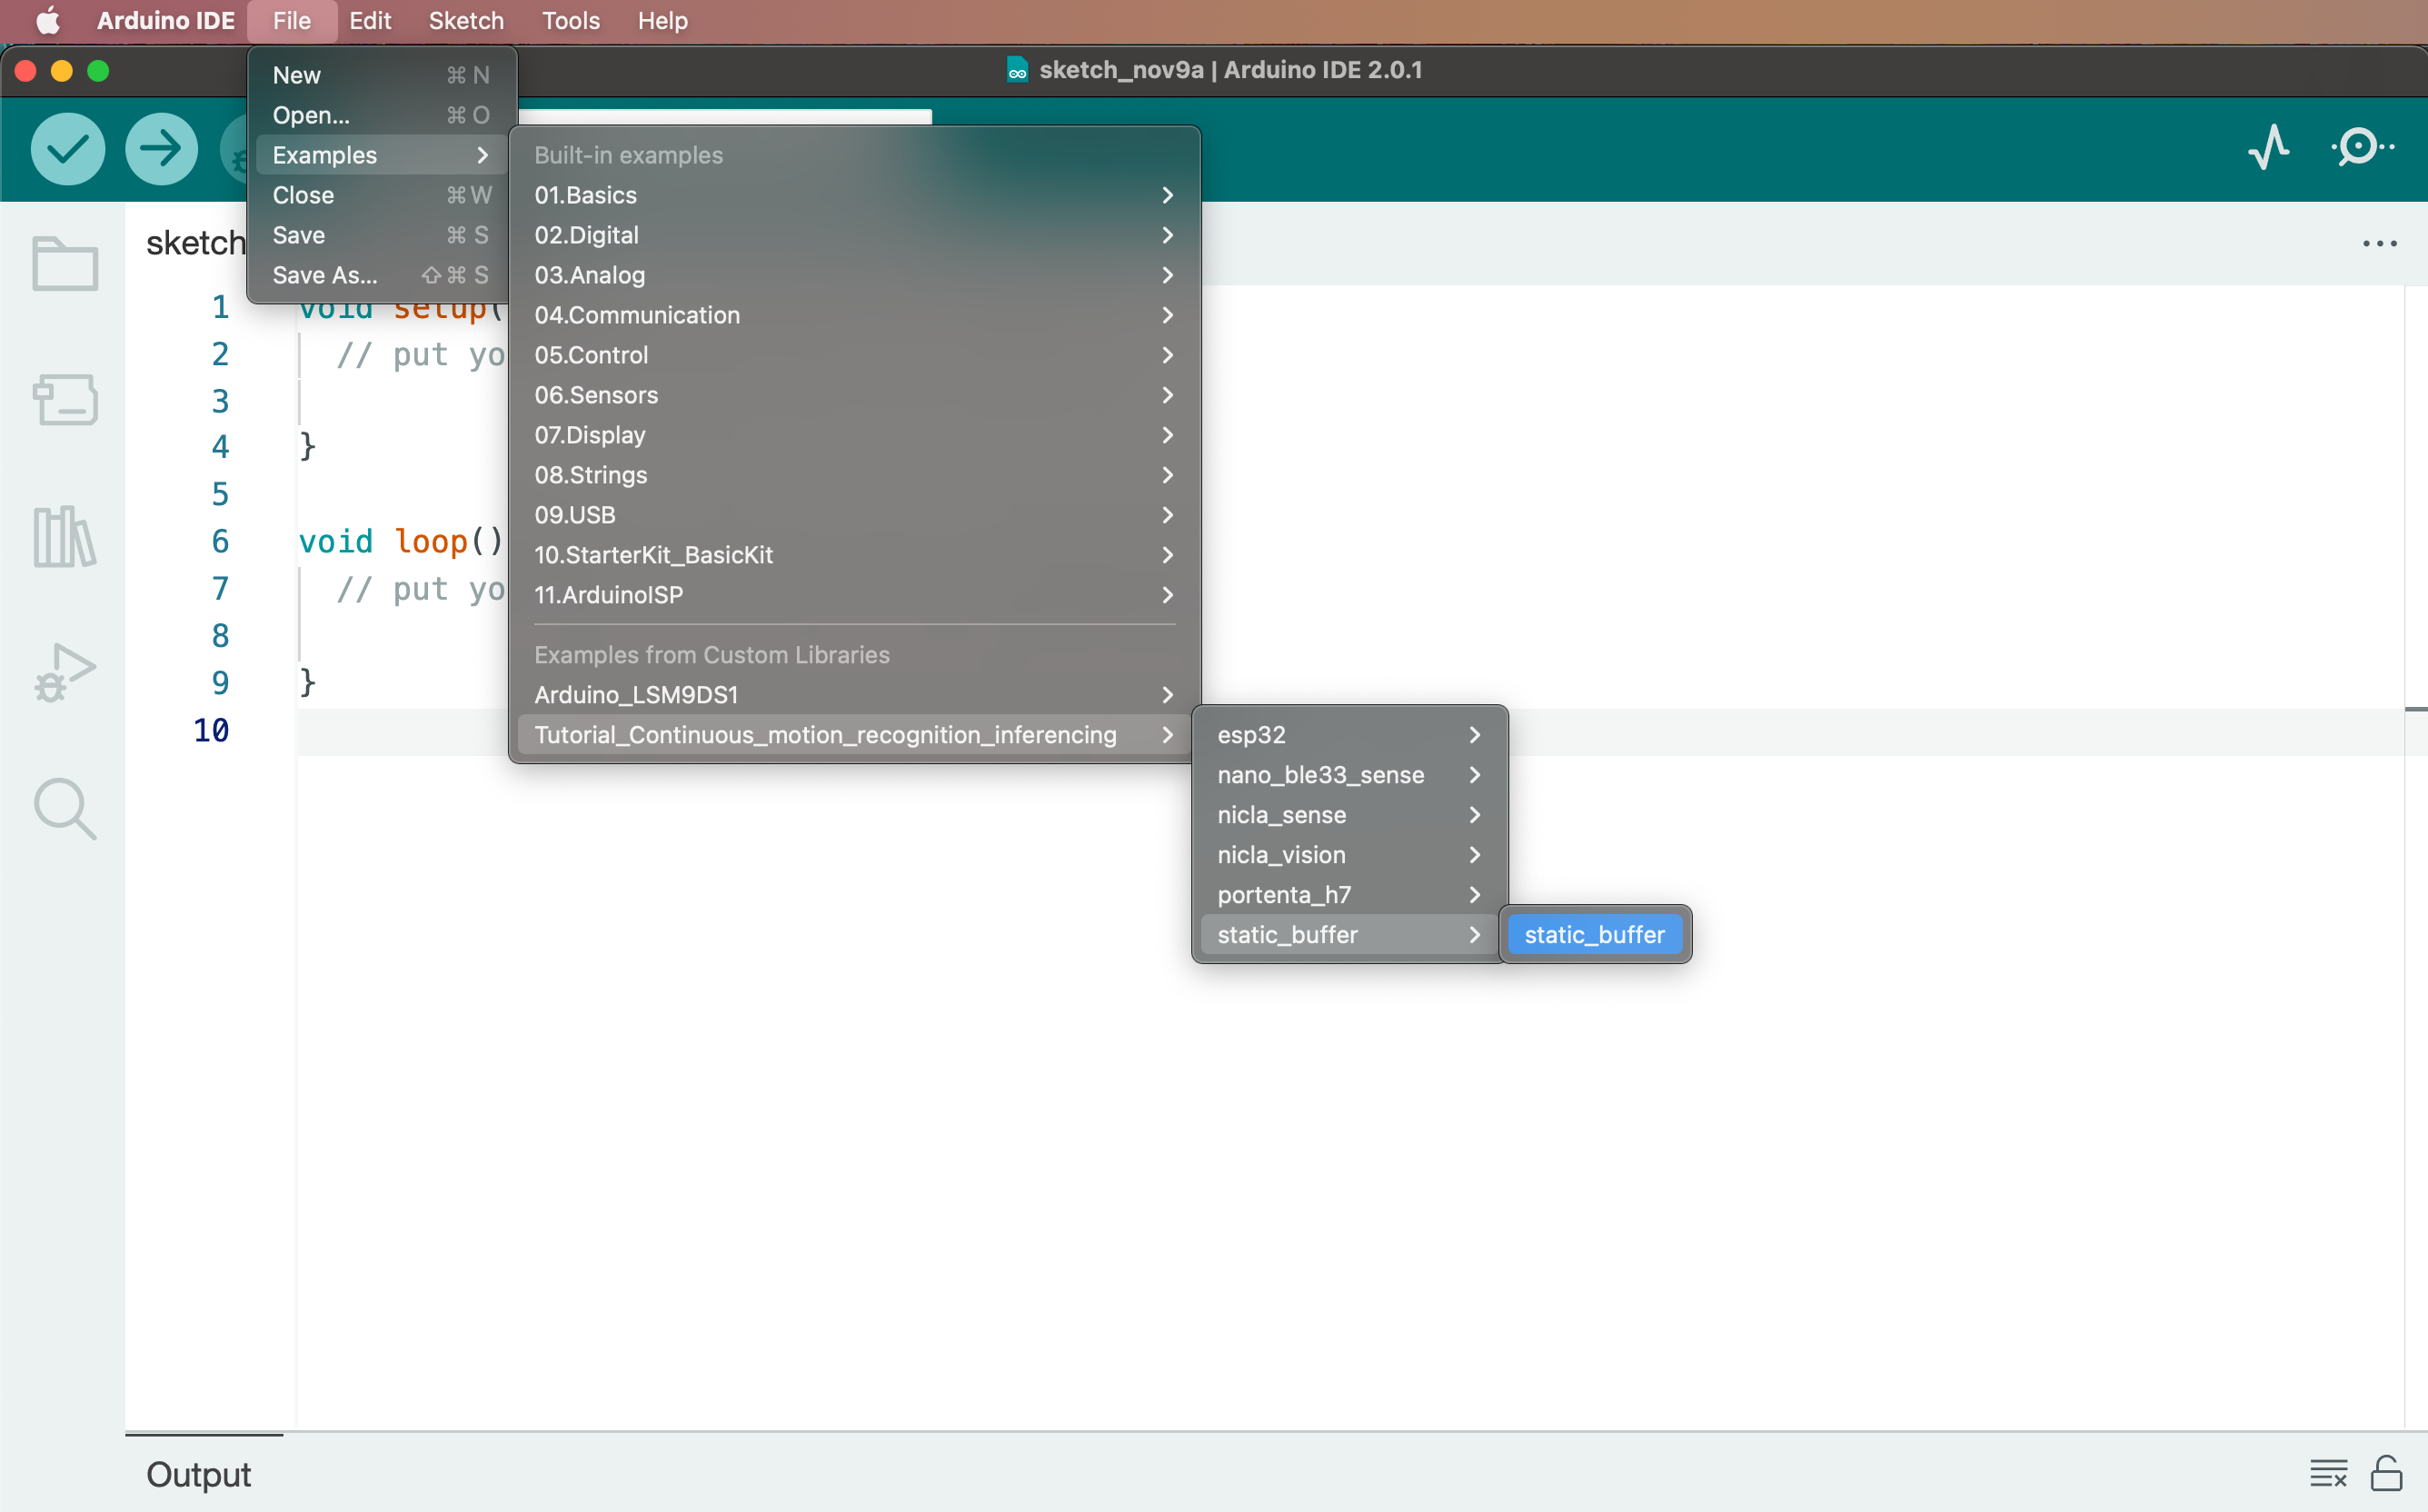
Task: Open the Tools menu
Action: tap(570, 21)
